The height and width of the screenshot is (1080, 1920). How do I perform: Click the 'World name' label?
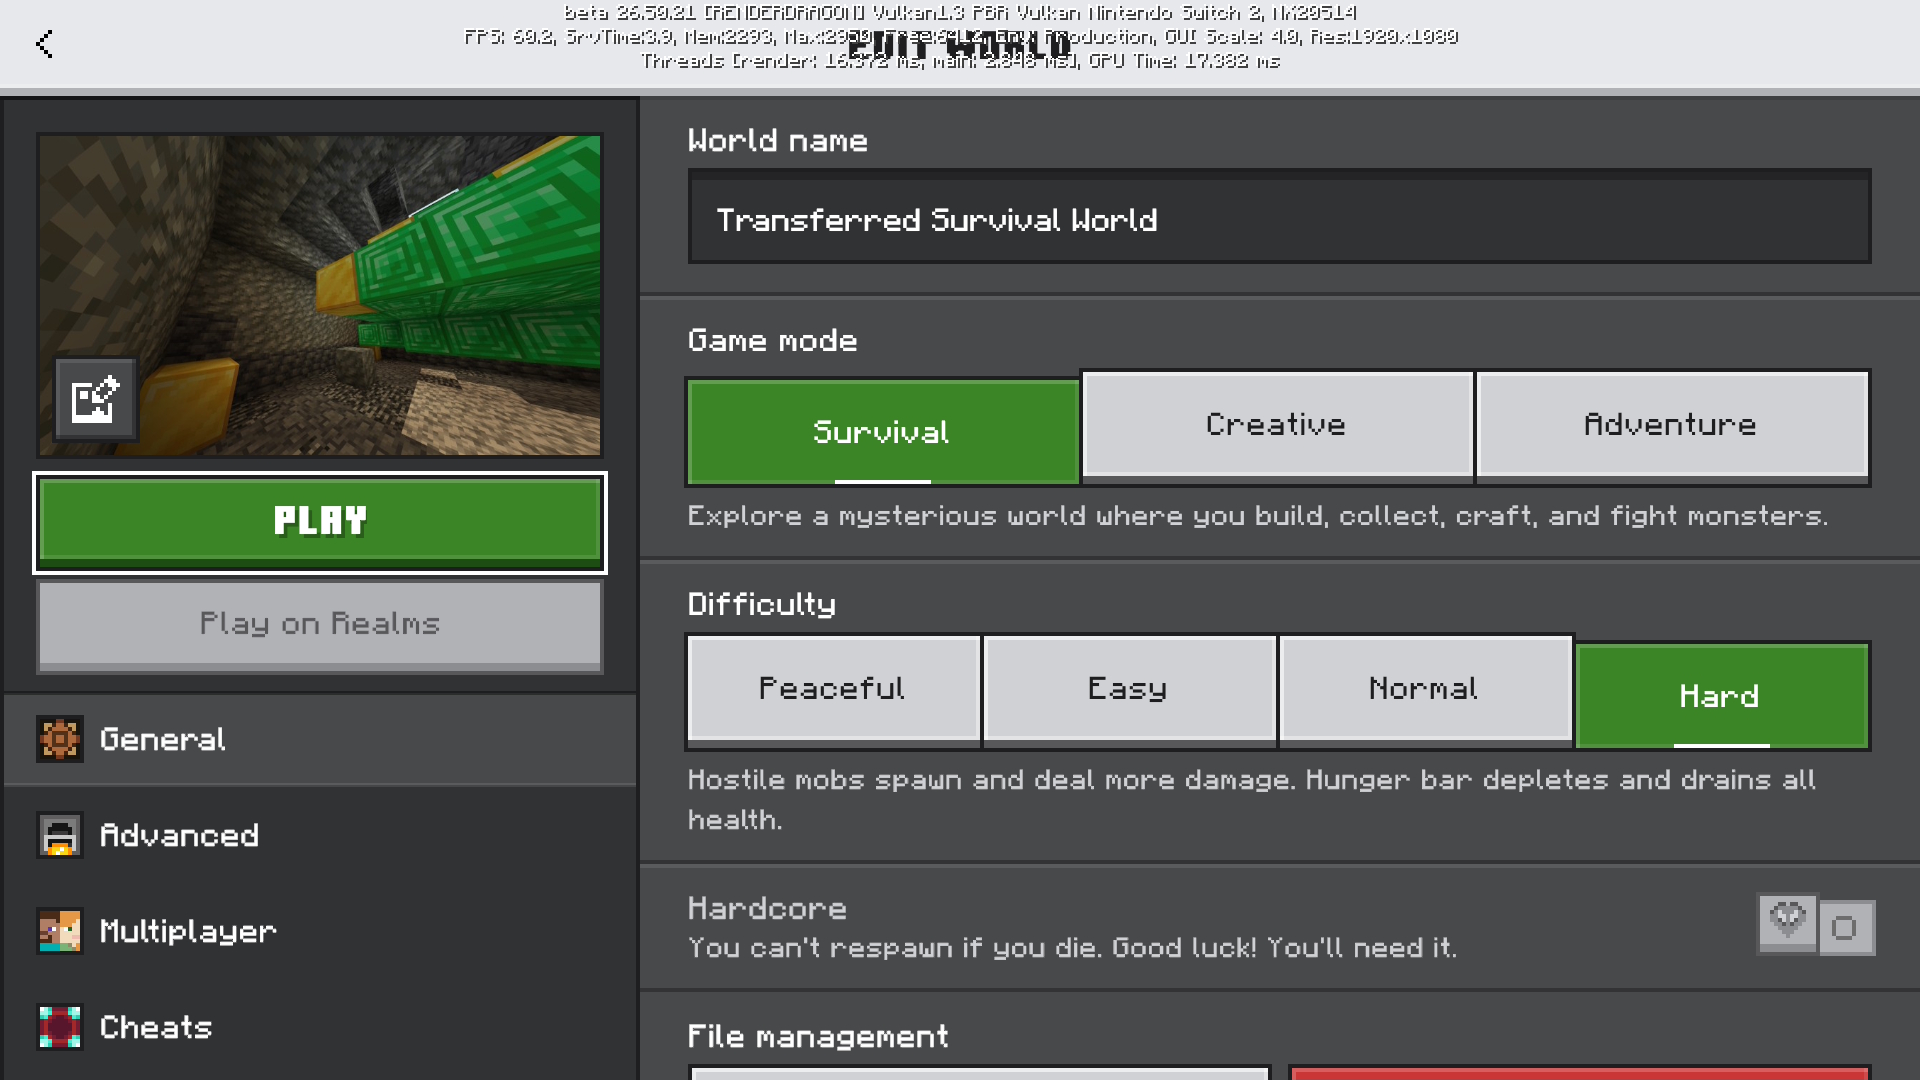pyautogui.click(x=777, y=140)
